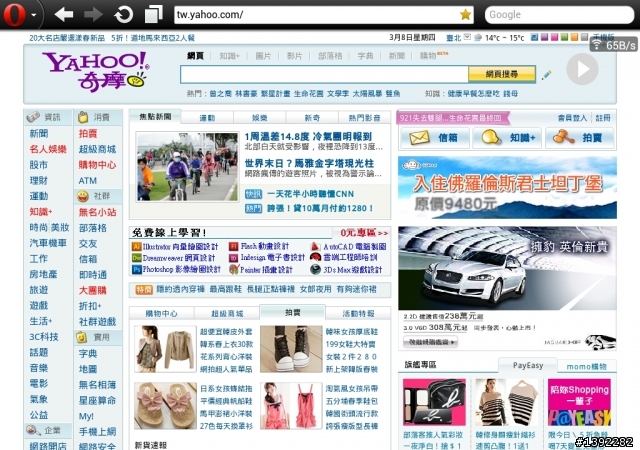Viewport: 640px width, 450px height.
Task: Click the 3Ds Max course icon
Action: [x=315, y=270]
